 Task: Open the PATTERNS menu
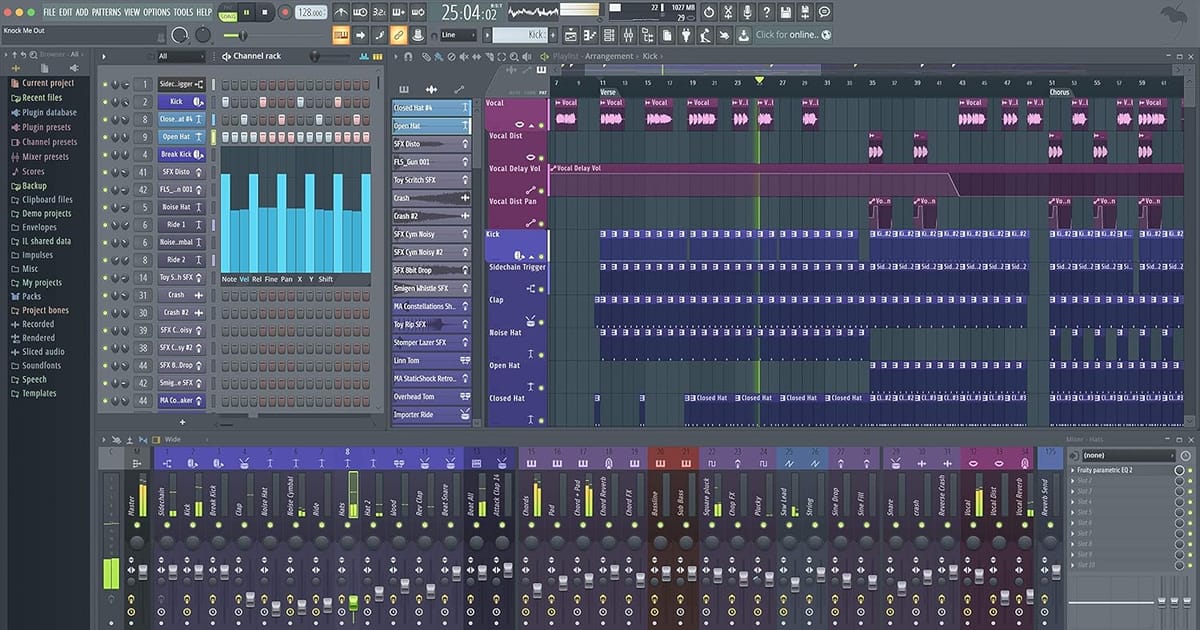[x=105, y=12]
